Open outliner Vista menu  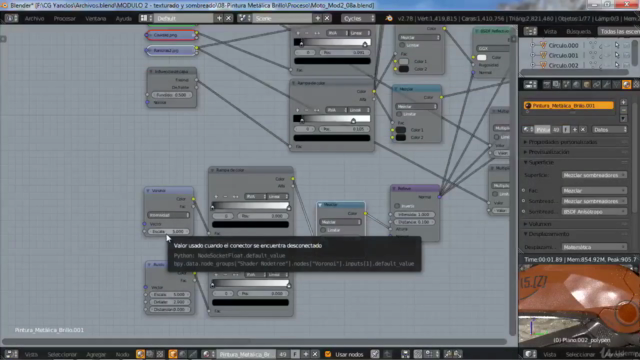[550, 31]
